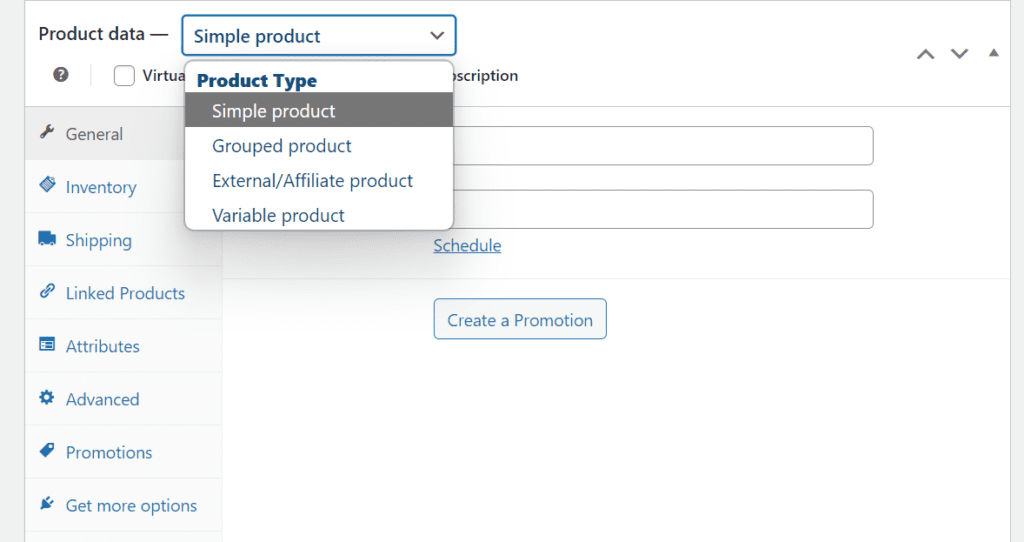Click the wrench icon beside General
This screenshot has width=1024, height=542.
[x=47, y=132]
